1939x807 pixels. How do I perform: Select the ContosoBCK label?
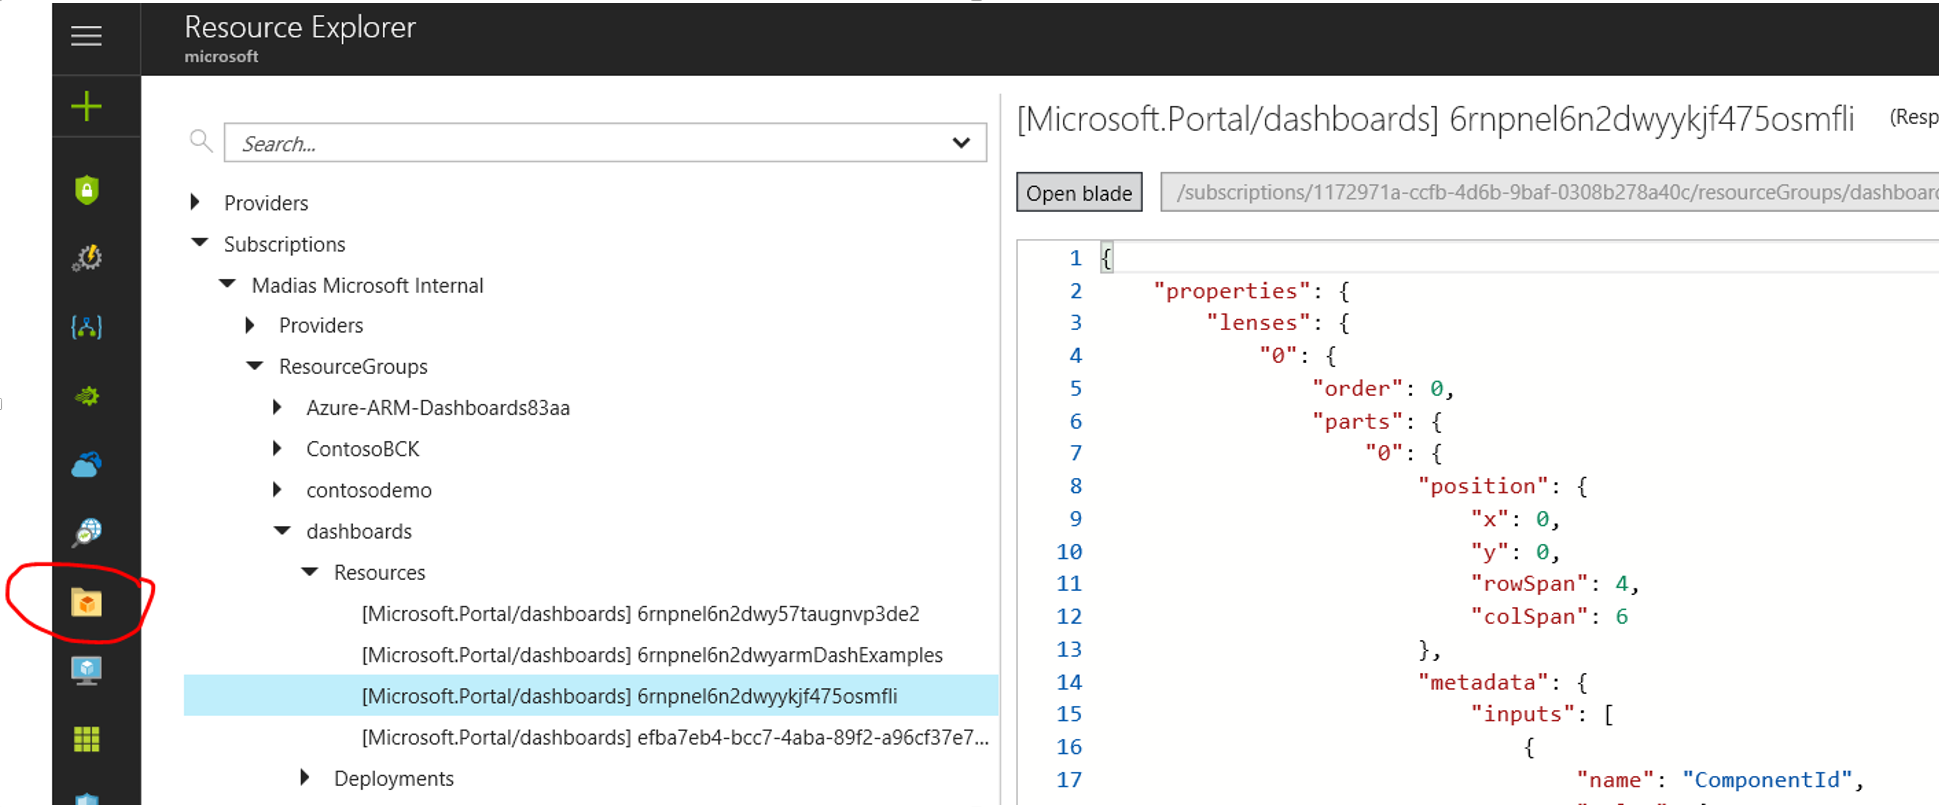pos(362,449)
